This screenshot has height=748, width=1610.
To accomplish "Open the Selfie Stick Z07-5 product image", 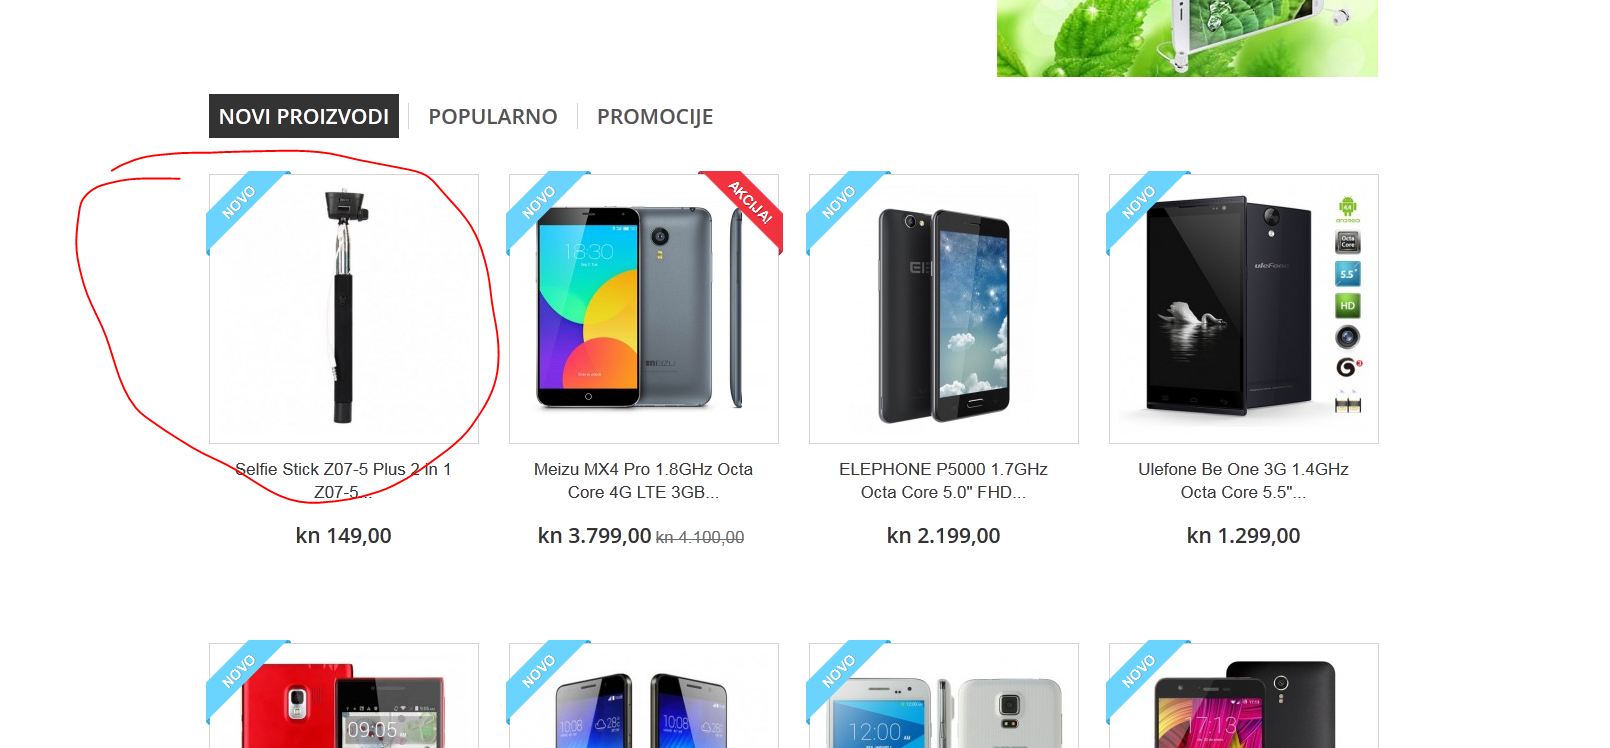I will (344, 309).
